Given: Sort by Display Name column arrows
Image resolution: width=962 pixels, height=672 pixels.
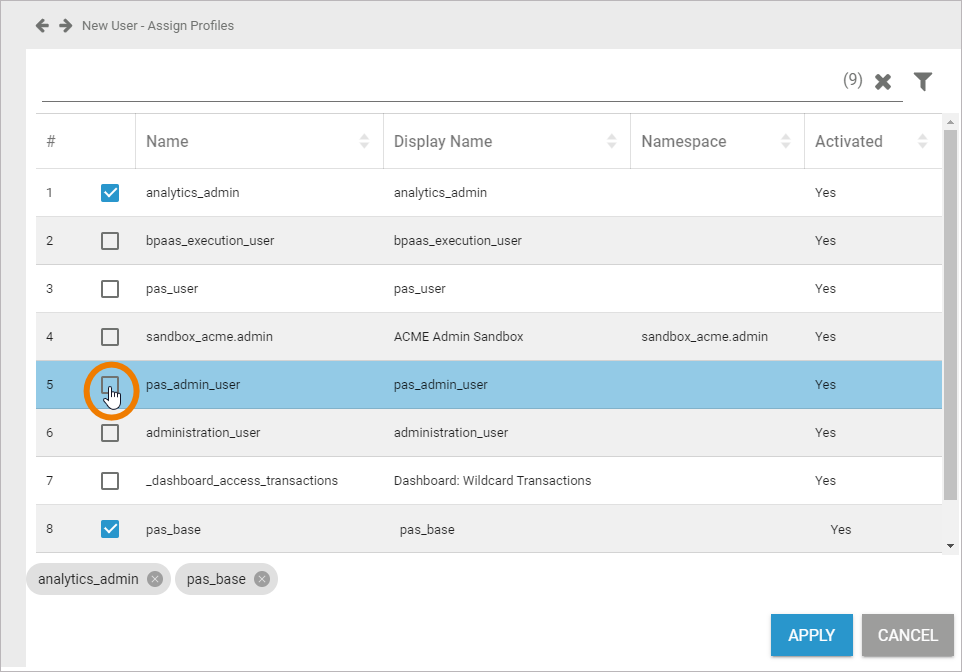Looking at the screenshot, I should point(611,142).
